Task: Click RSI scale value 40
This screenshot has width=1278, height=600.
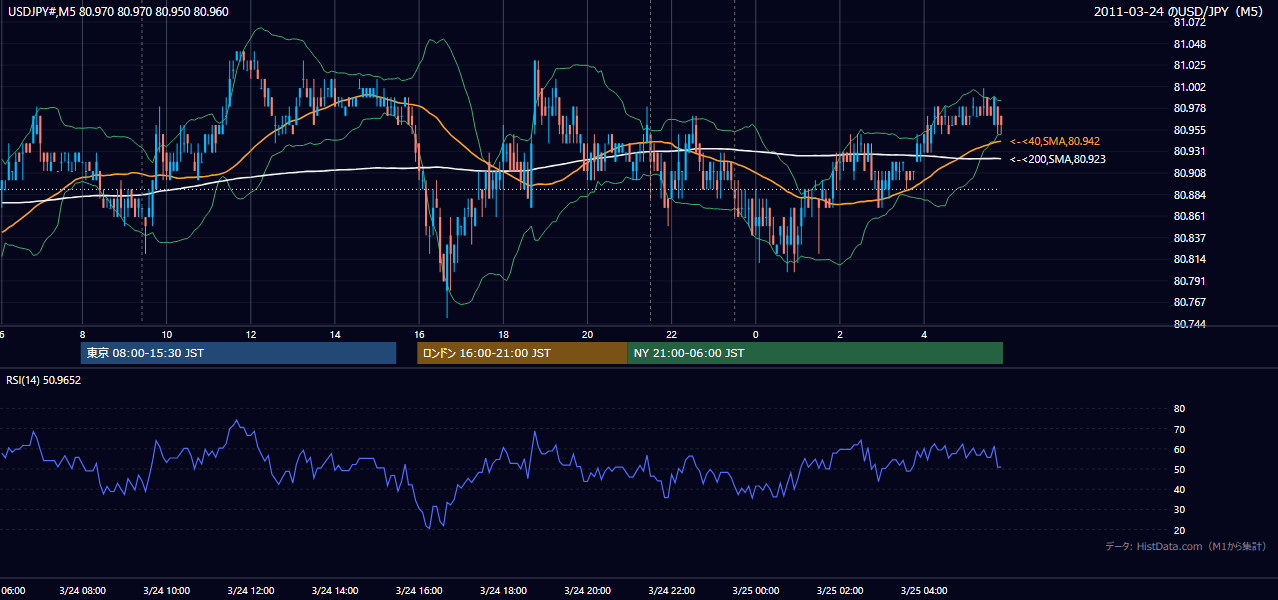Action: [1179, 489]
